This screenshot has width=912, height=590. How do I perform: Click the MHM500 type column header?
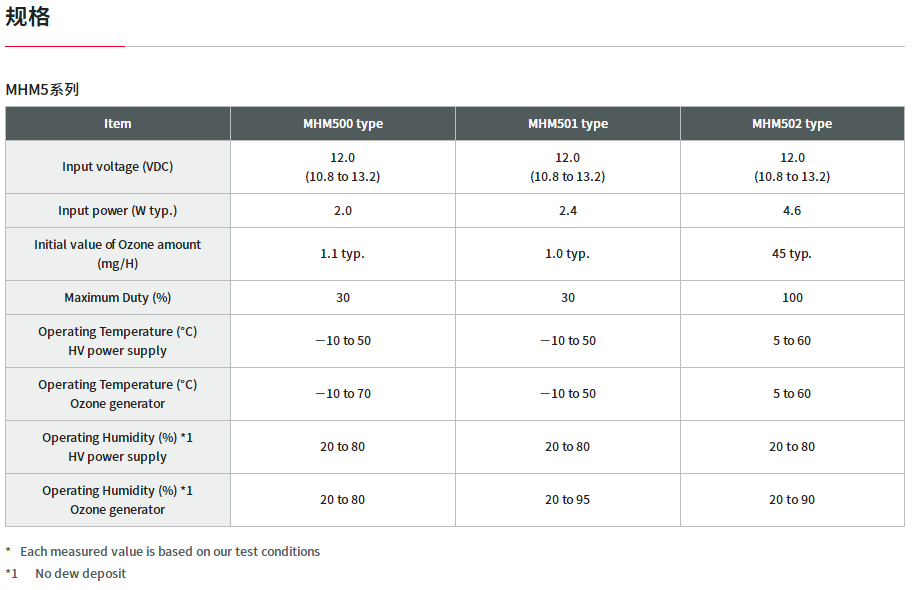pos(343,123)
